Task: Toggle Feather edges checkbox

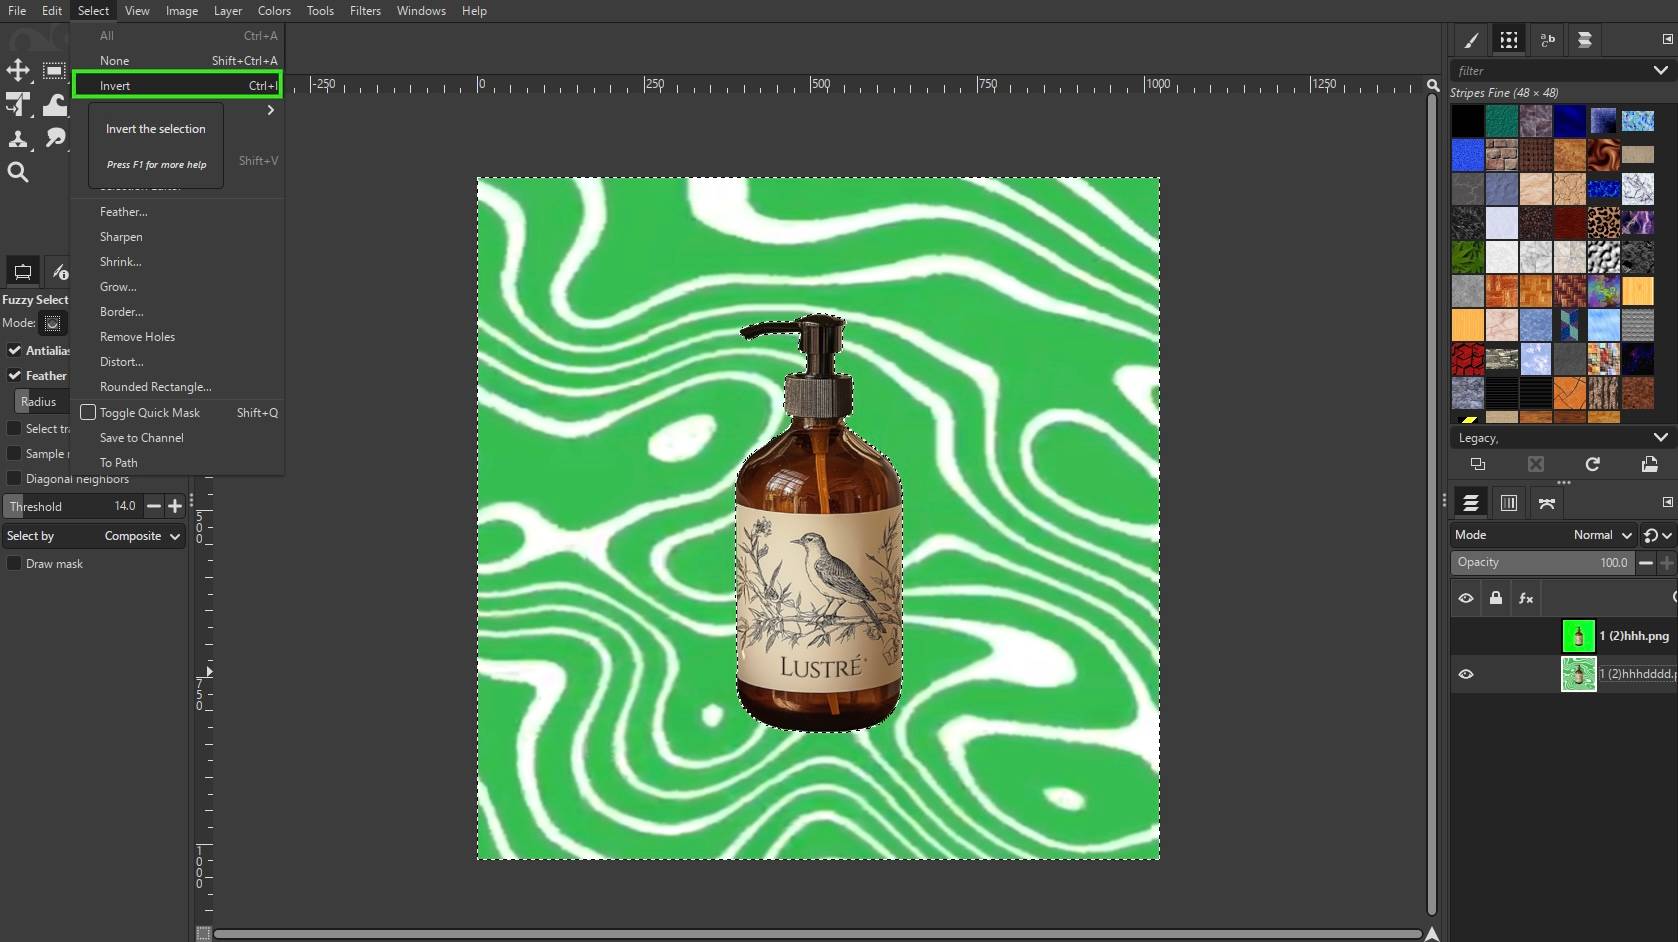Action: pos(15,375)
